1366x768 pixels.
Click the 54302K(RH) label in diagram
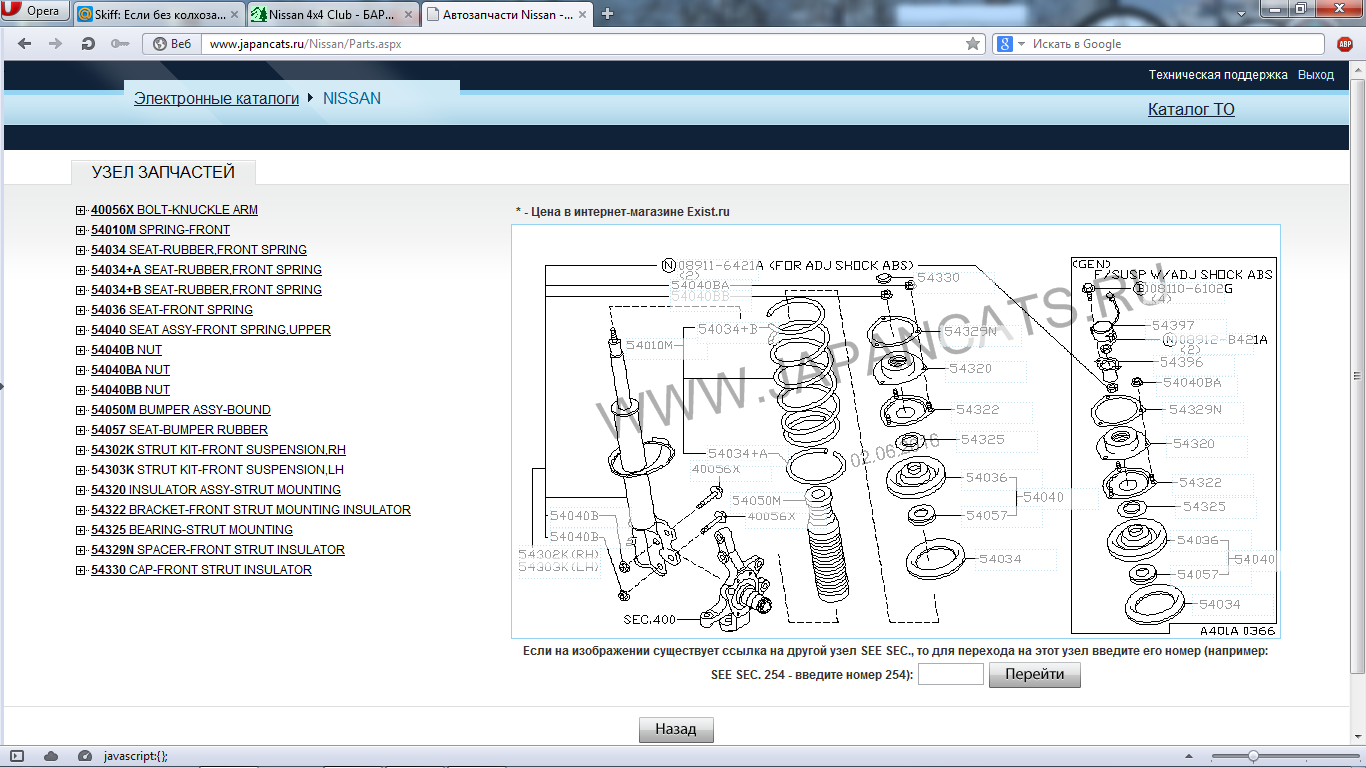[x=559, y=553]
